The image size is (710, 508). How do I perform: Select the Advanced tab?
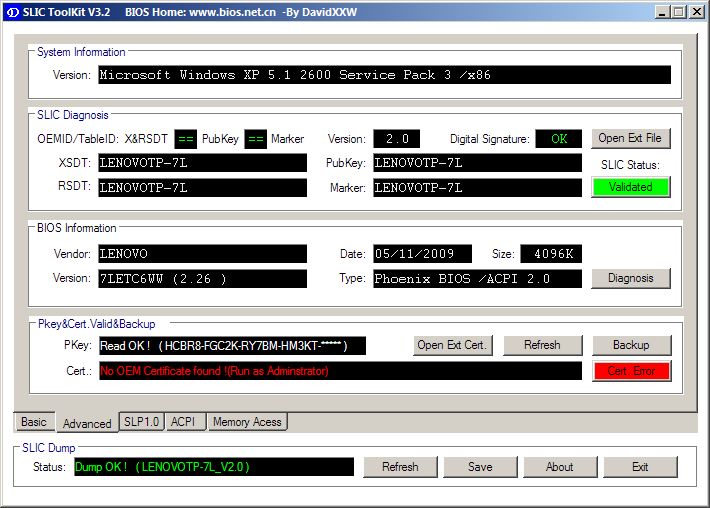click(87, 423)
